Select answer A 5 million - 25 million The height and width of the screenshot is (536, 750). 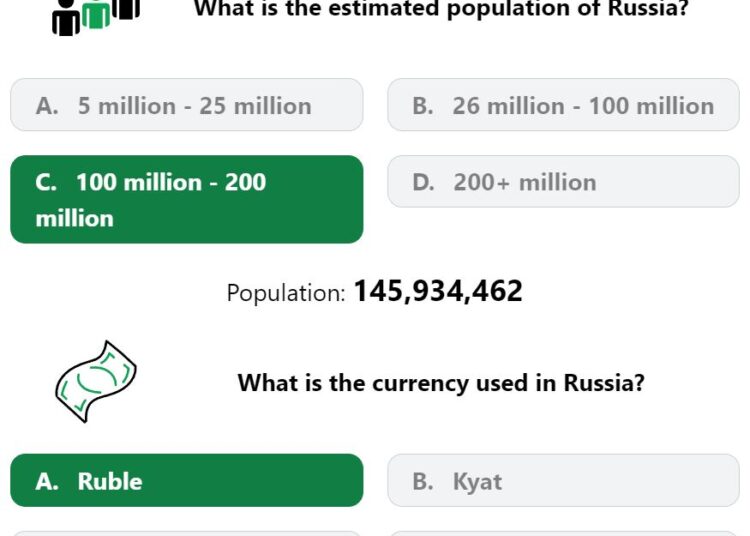pos(187,105)
